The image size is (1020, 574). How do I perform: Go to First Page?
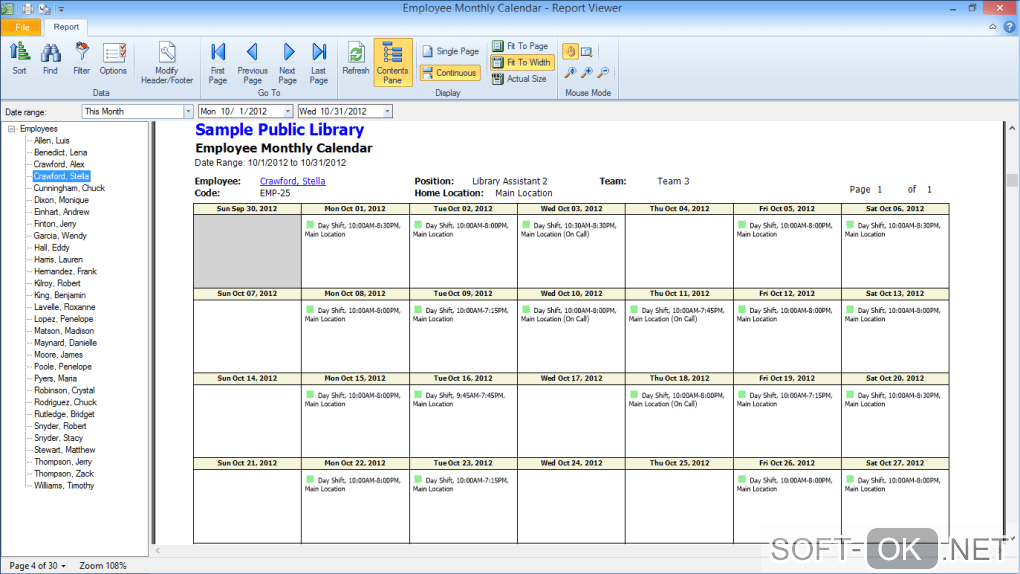coord(218,63)
